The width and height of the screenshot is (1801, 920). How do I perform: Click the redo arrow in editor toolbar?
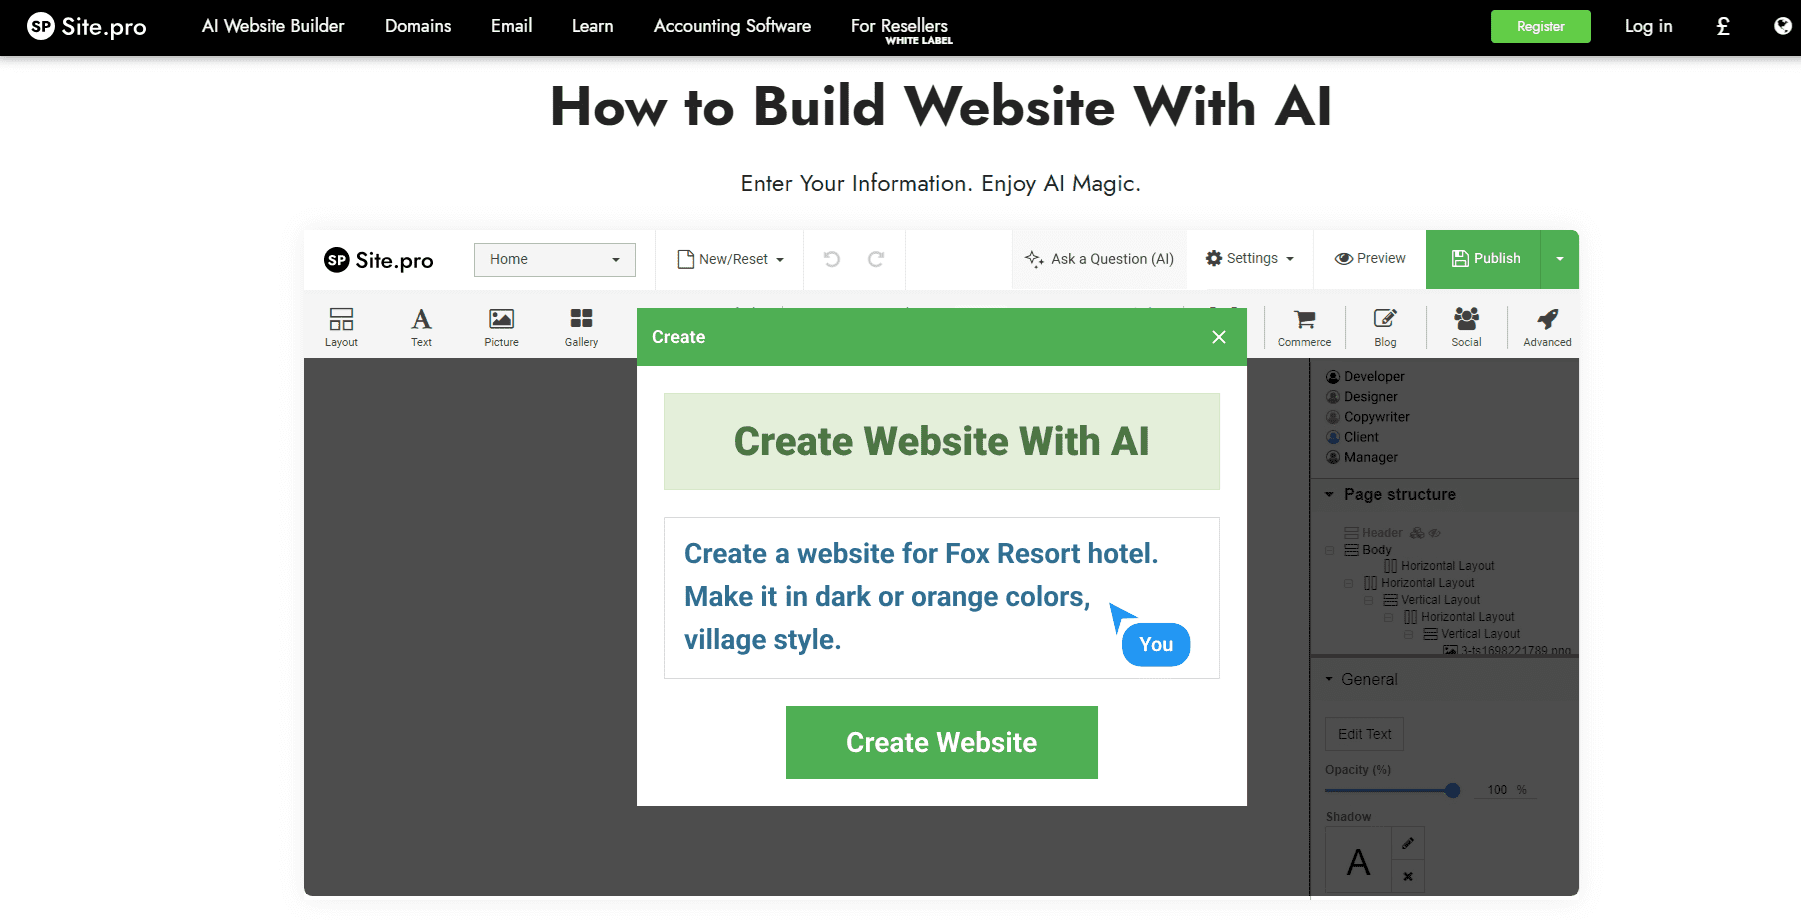876,259
